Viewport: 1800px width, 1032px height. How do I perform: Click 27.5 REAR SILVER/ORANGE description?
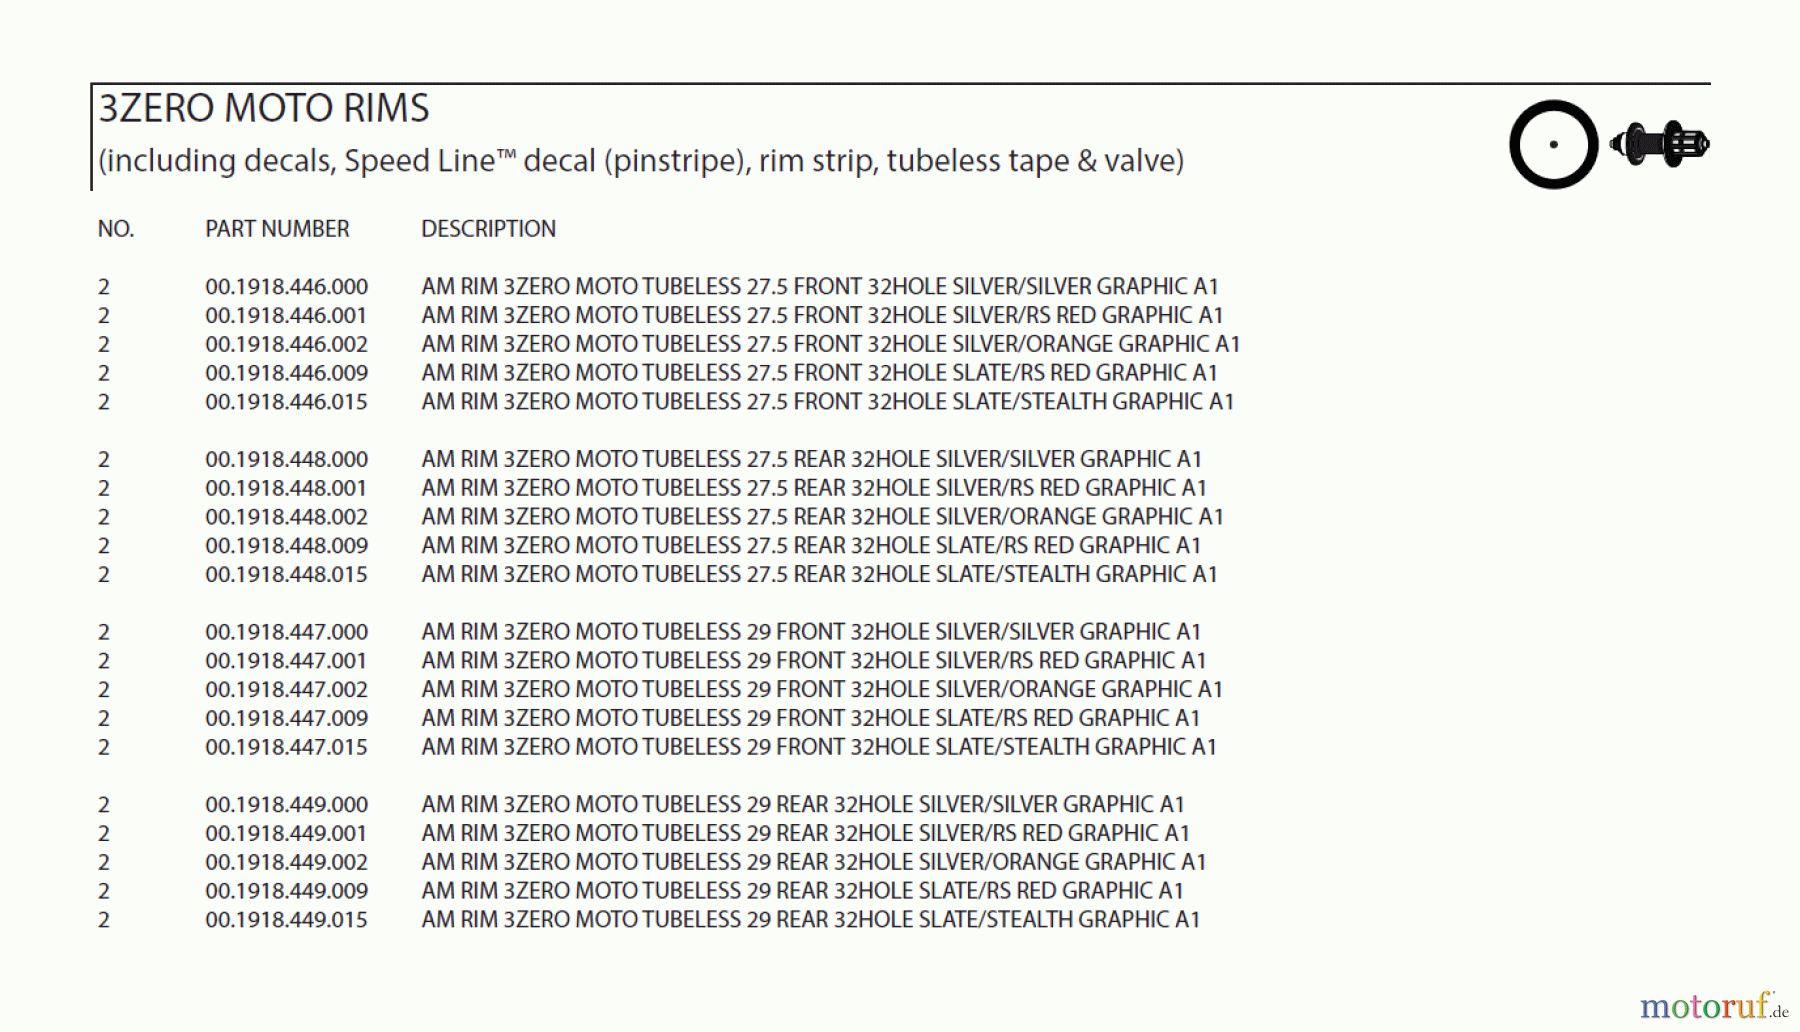click(x=822, y=517)
